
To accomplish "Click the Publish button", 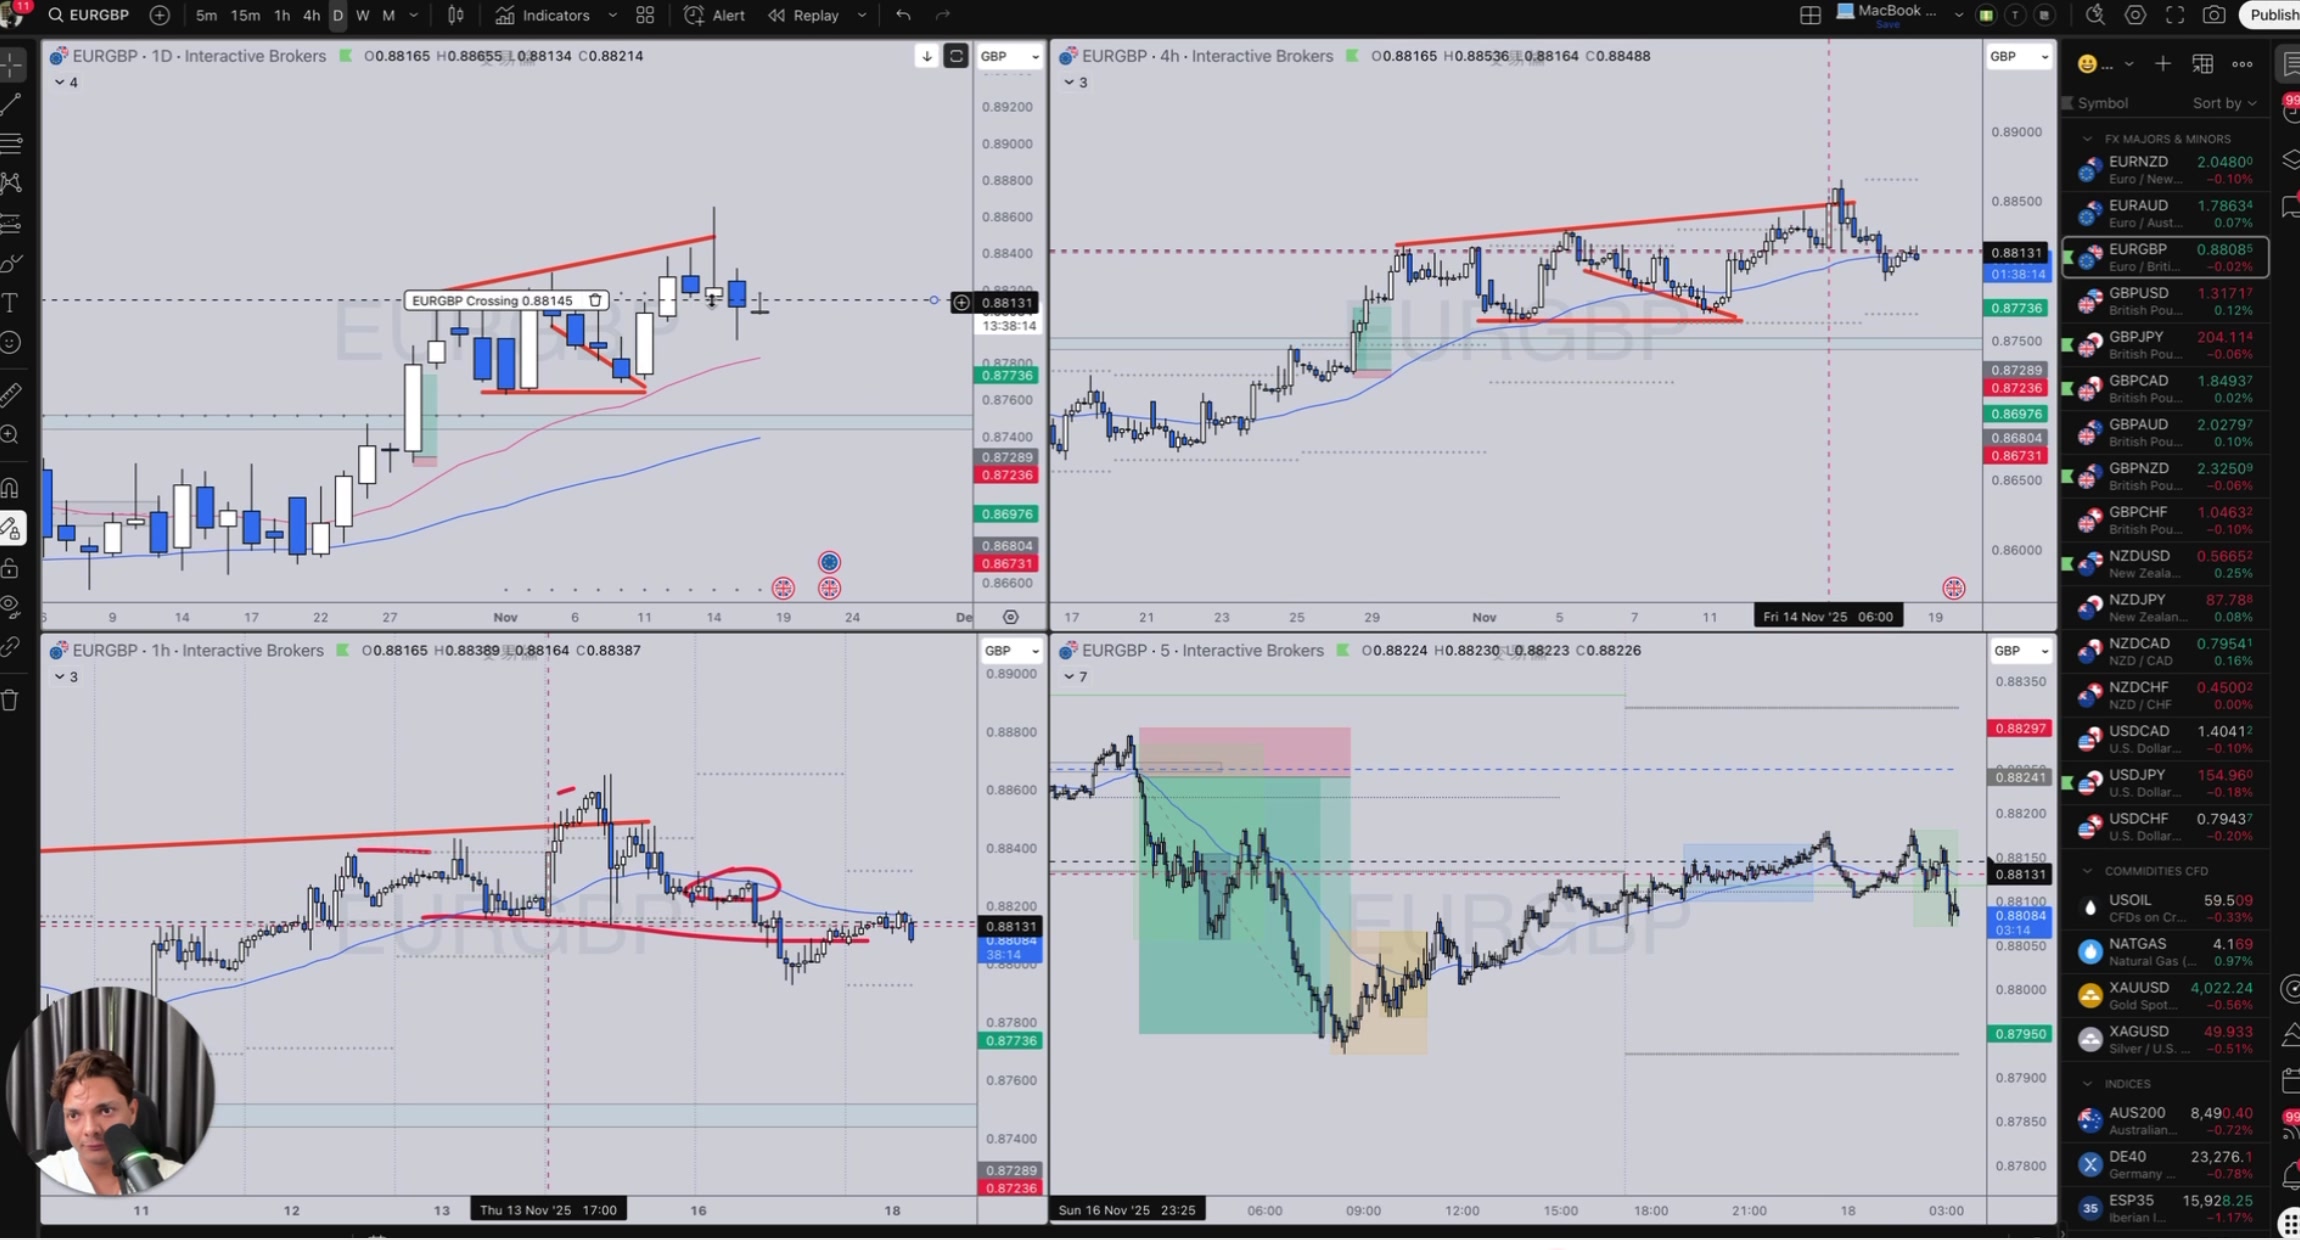I will coord(2272,15).
